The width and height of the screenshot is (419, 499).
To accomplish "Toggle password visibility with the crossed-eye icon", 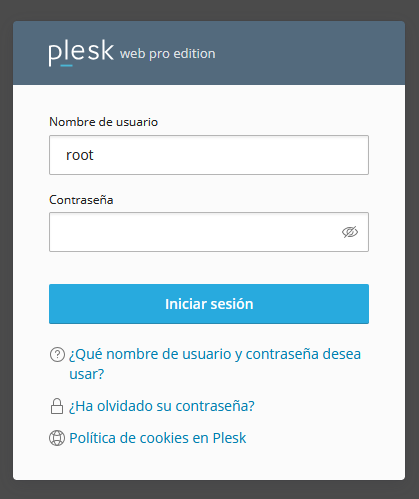I will (x=350, y=232).
